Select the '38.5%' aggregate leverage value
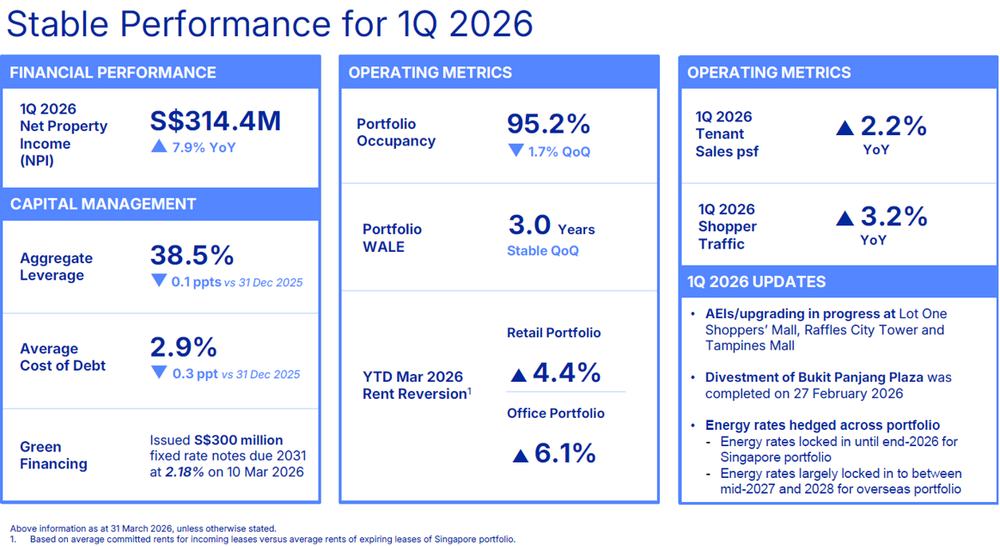Image resolution: width=1000 pixels, height=546 pixels. point(192,255)
